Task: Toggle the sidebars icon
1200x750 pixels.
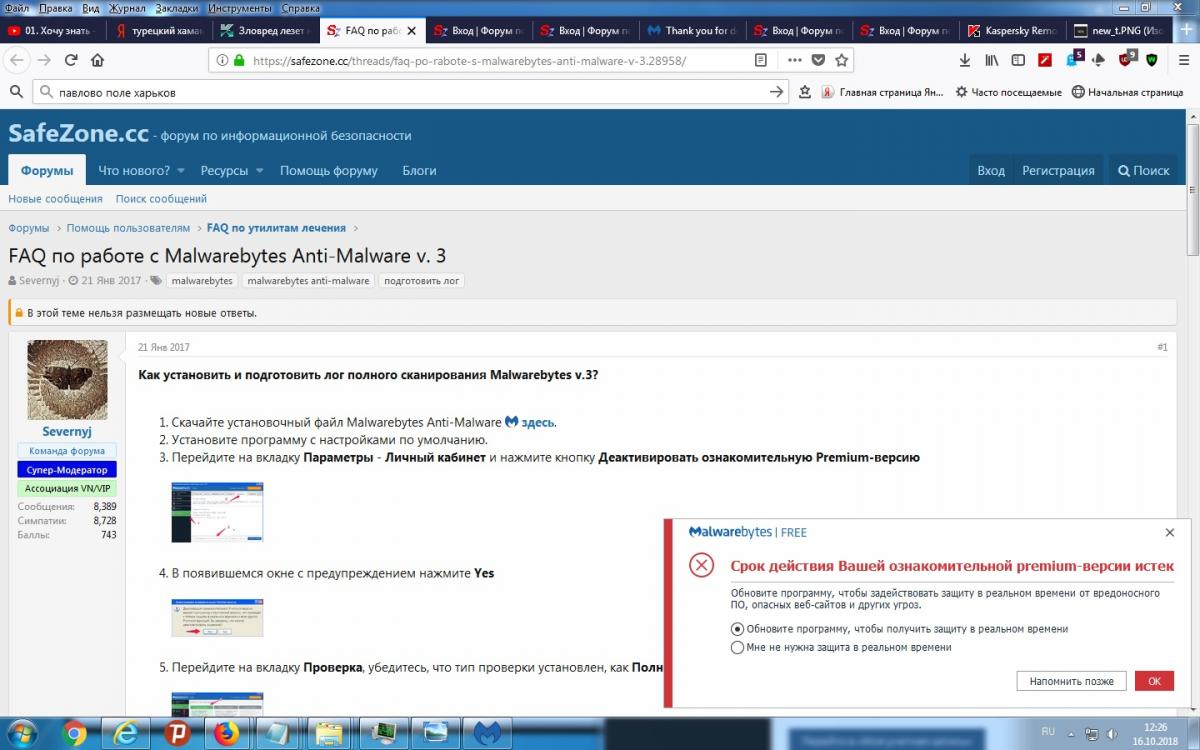Action: [x=1018, y=60]
